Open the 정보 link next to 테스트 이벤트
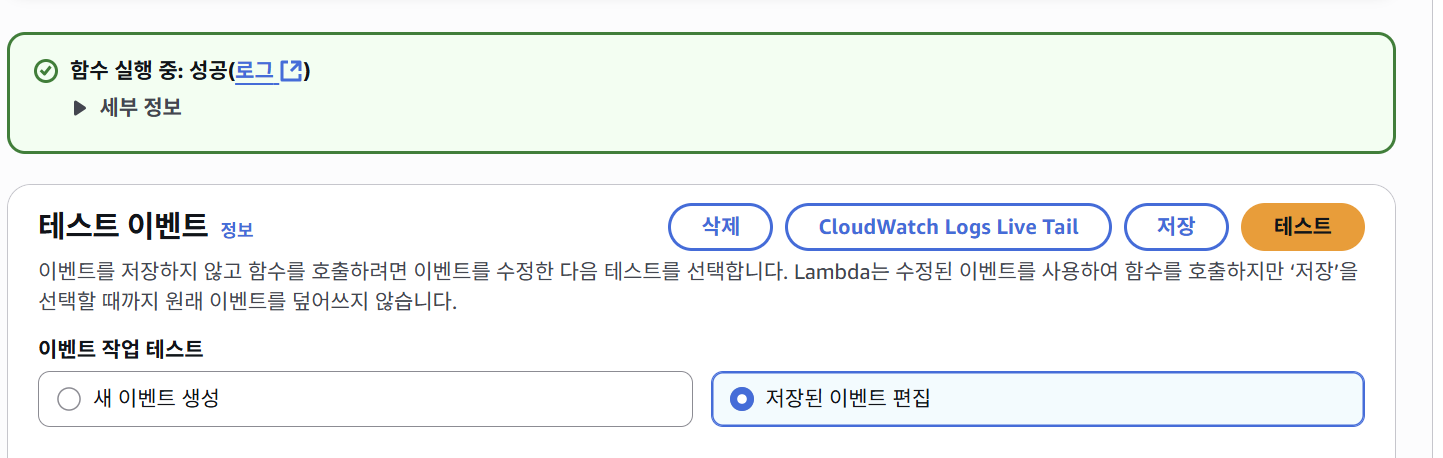Screen dimensions: 1443x458 237,230
